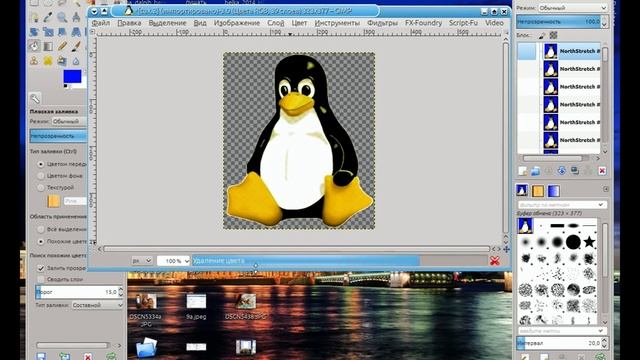Open the Изображение menu
This screenshot has height=360, width=640.
pos(237,23)
